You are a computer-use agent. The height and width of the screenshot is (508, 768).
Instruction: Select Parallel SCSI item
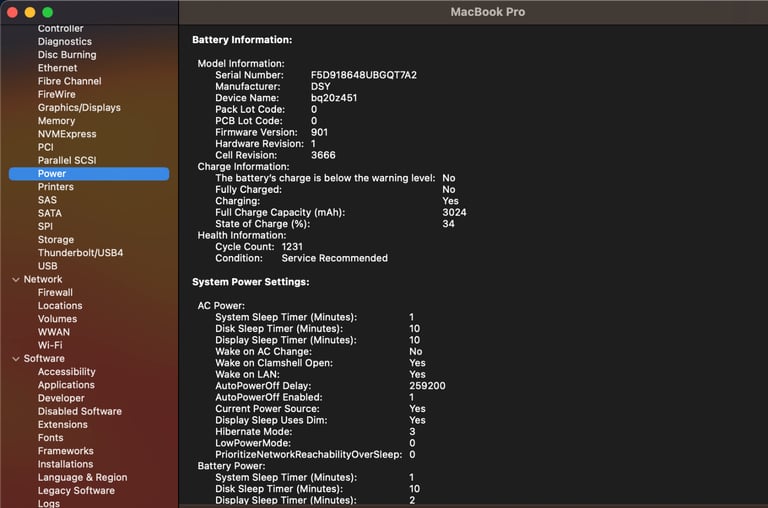(x=67, y=161)
